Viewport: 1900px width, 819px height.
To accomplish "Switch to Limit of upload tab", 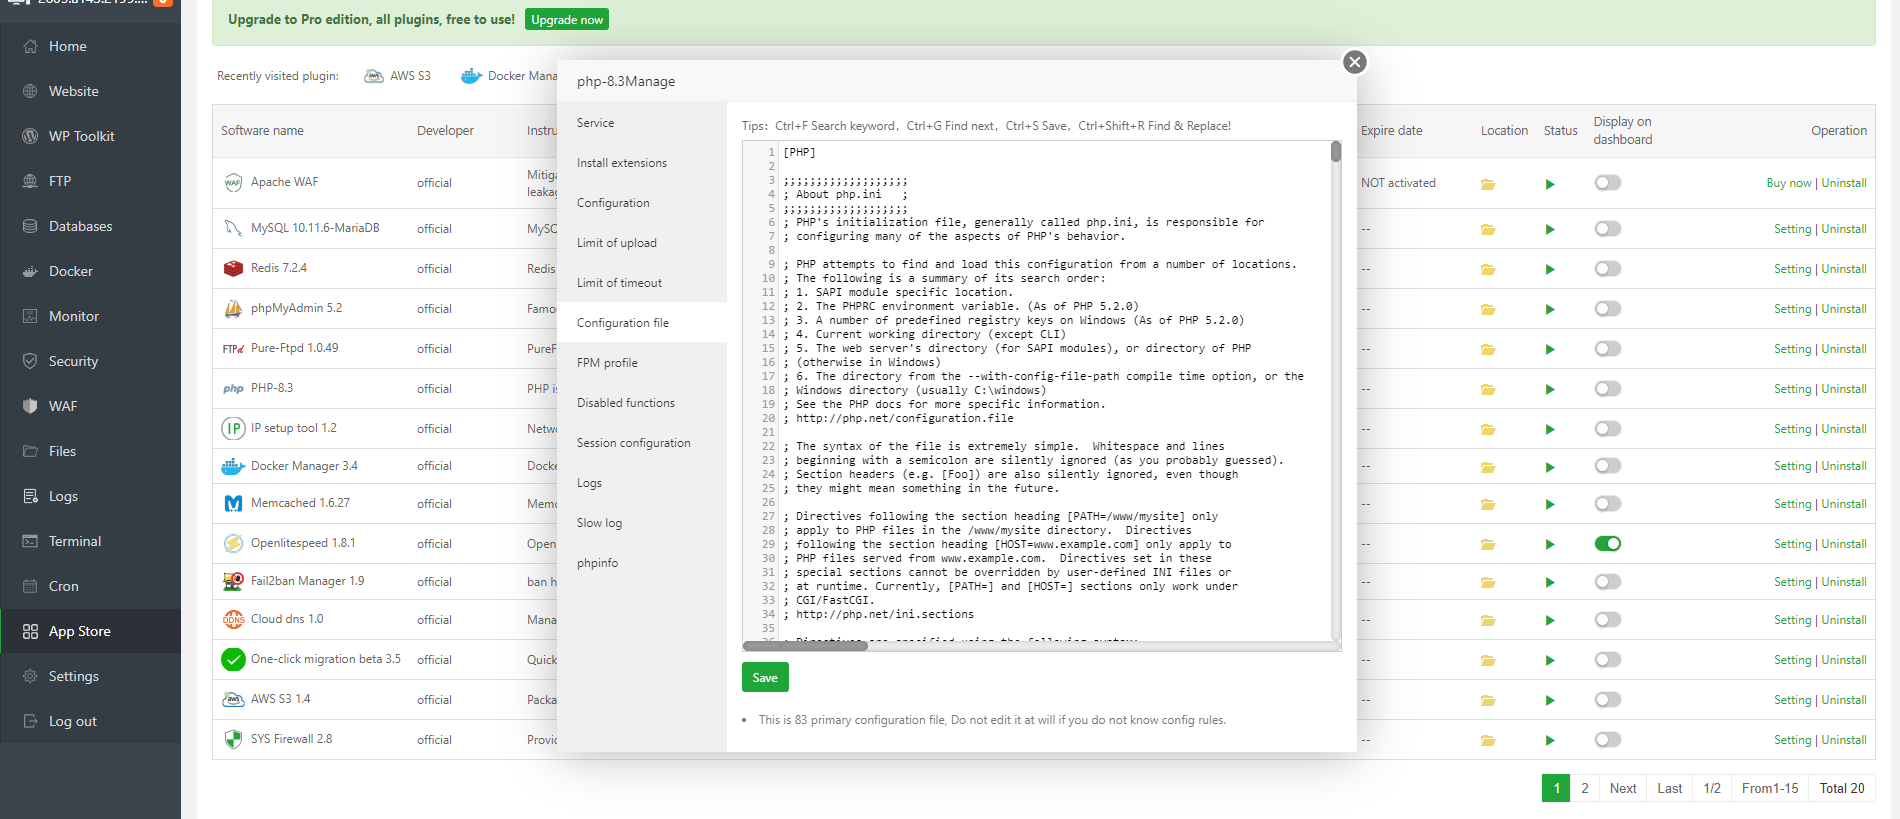I will click(642, 243).
